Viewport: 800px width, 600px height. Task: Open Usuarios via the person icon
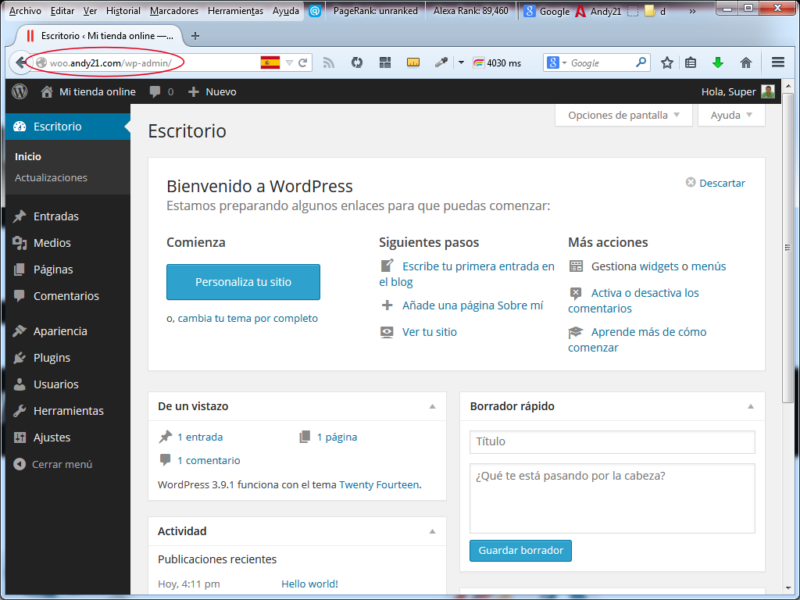22,384
